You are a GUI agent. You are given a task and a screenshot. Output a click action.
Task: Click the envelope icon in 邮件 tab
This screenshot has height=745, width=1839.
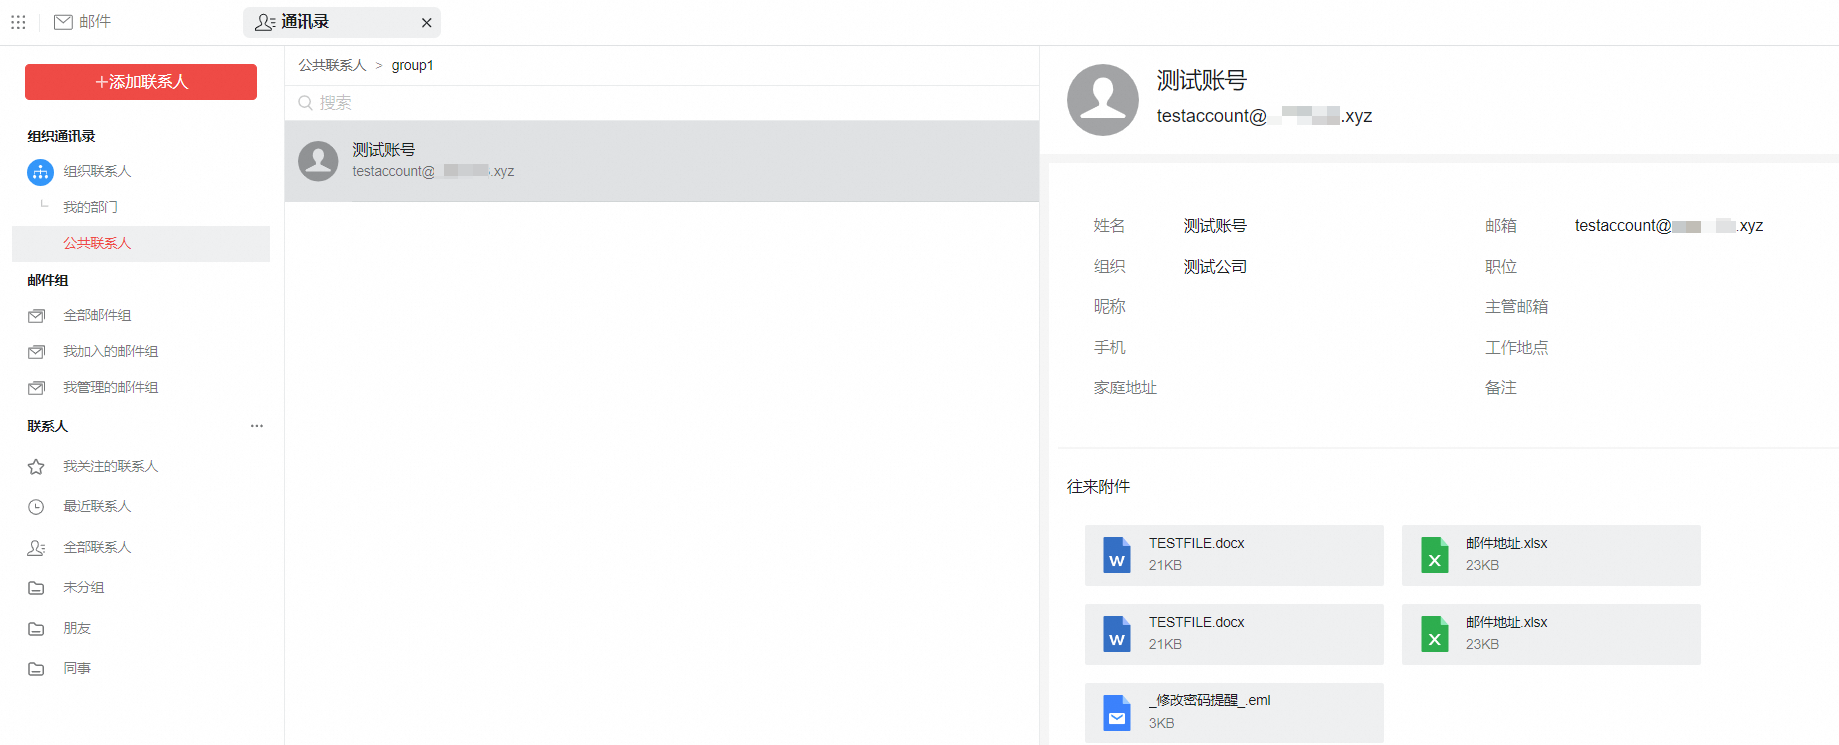[x=63, y=22]
